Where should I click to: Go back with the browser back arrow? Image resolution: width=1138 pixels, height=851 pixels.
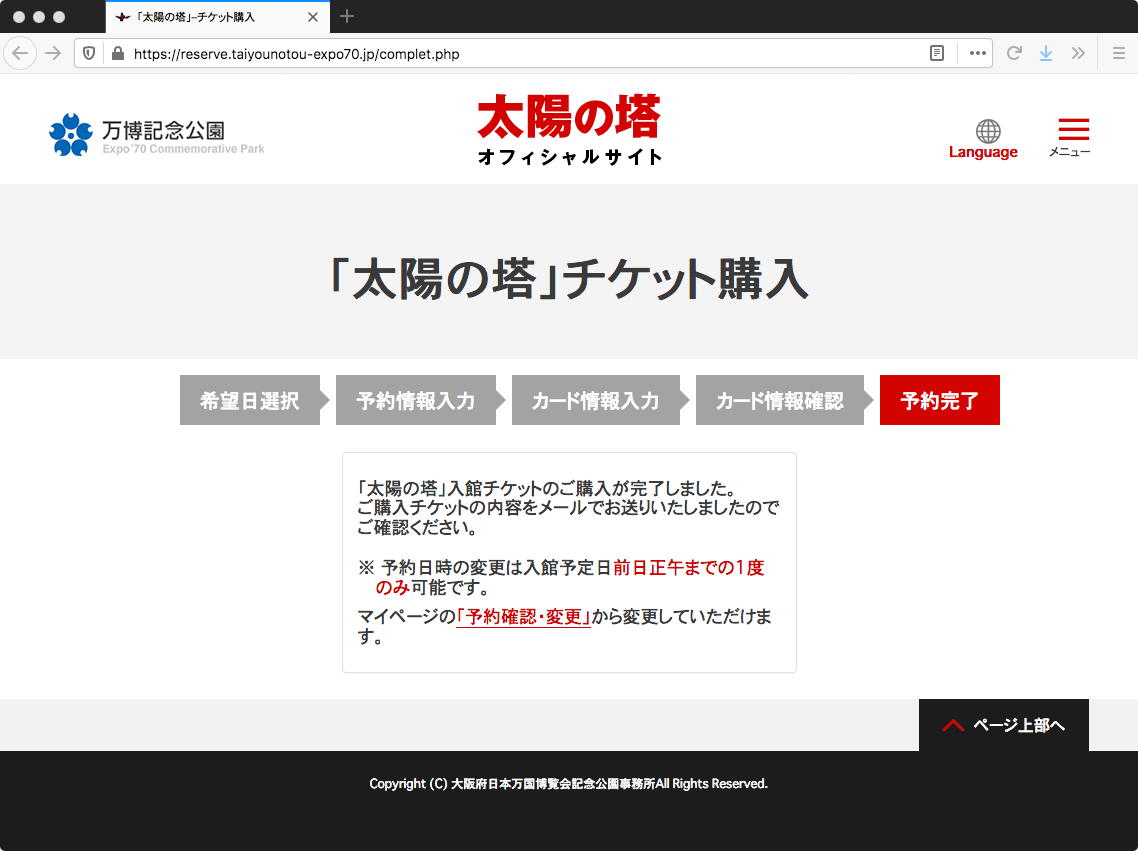[x=20, y=53]
